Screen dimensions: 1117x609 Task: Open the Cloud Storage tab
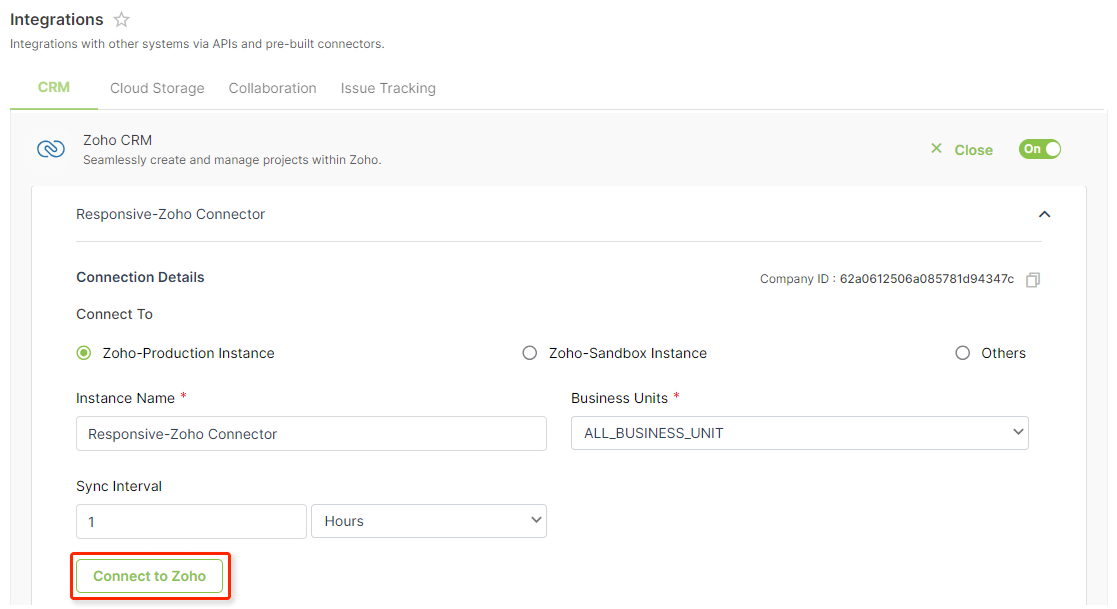[x=157, y=88]
